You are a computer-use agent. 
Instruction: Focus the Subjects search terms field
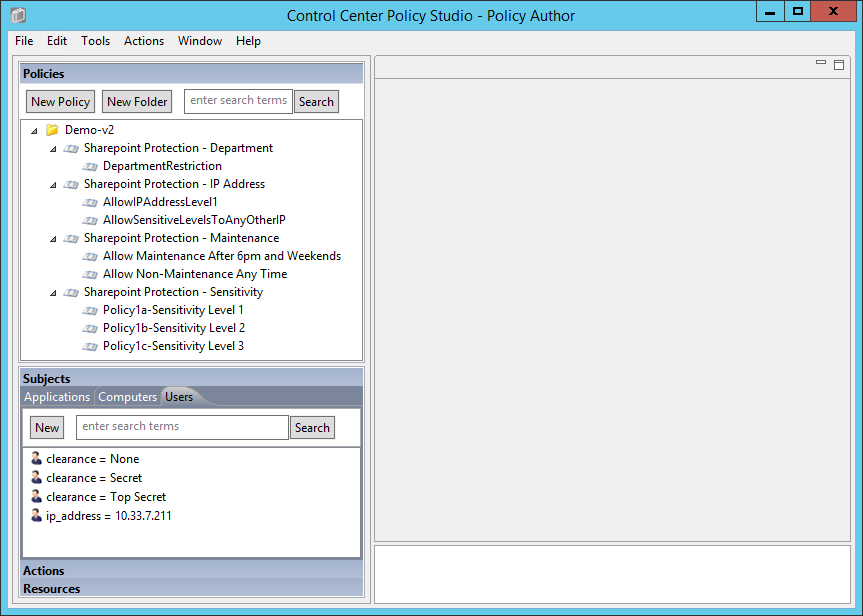tap(182, 427)
